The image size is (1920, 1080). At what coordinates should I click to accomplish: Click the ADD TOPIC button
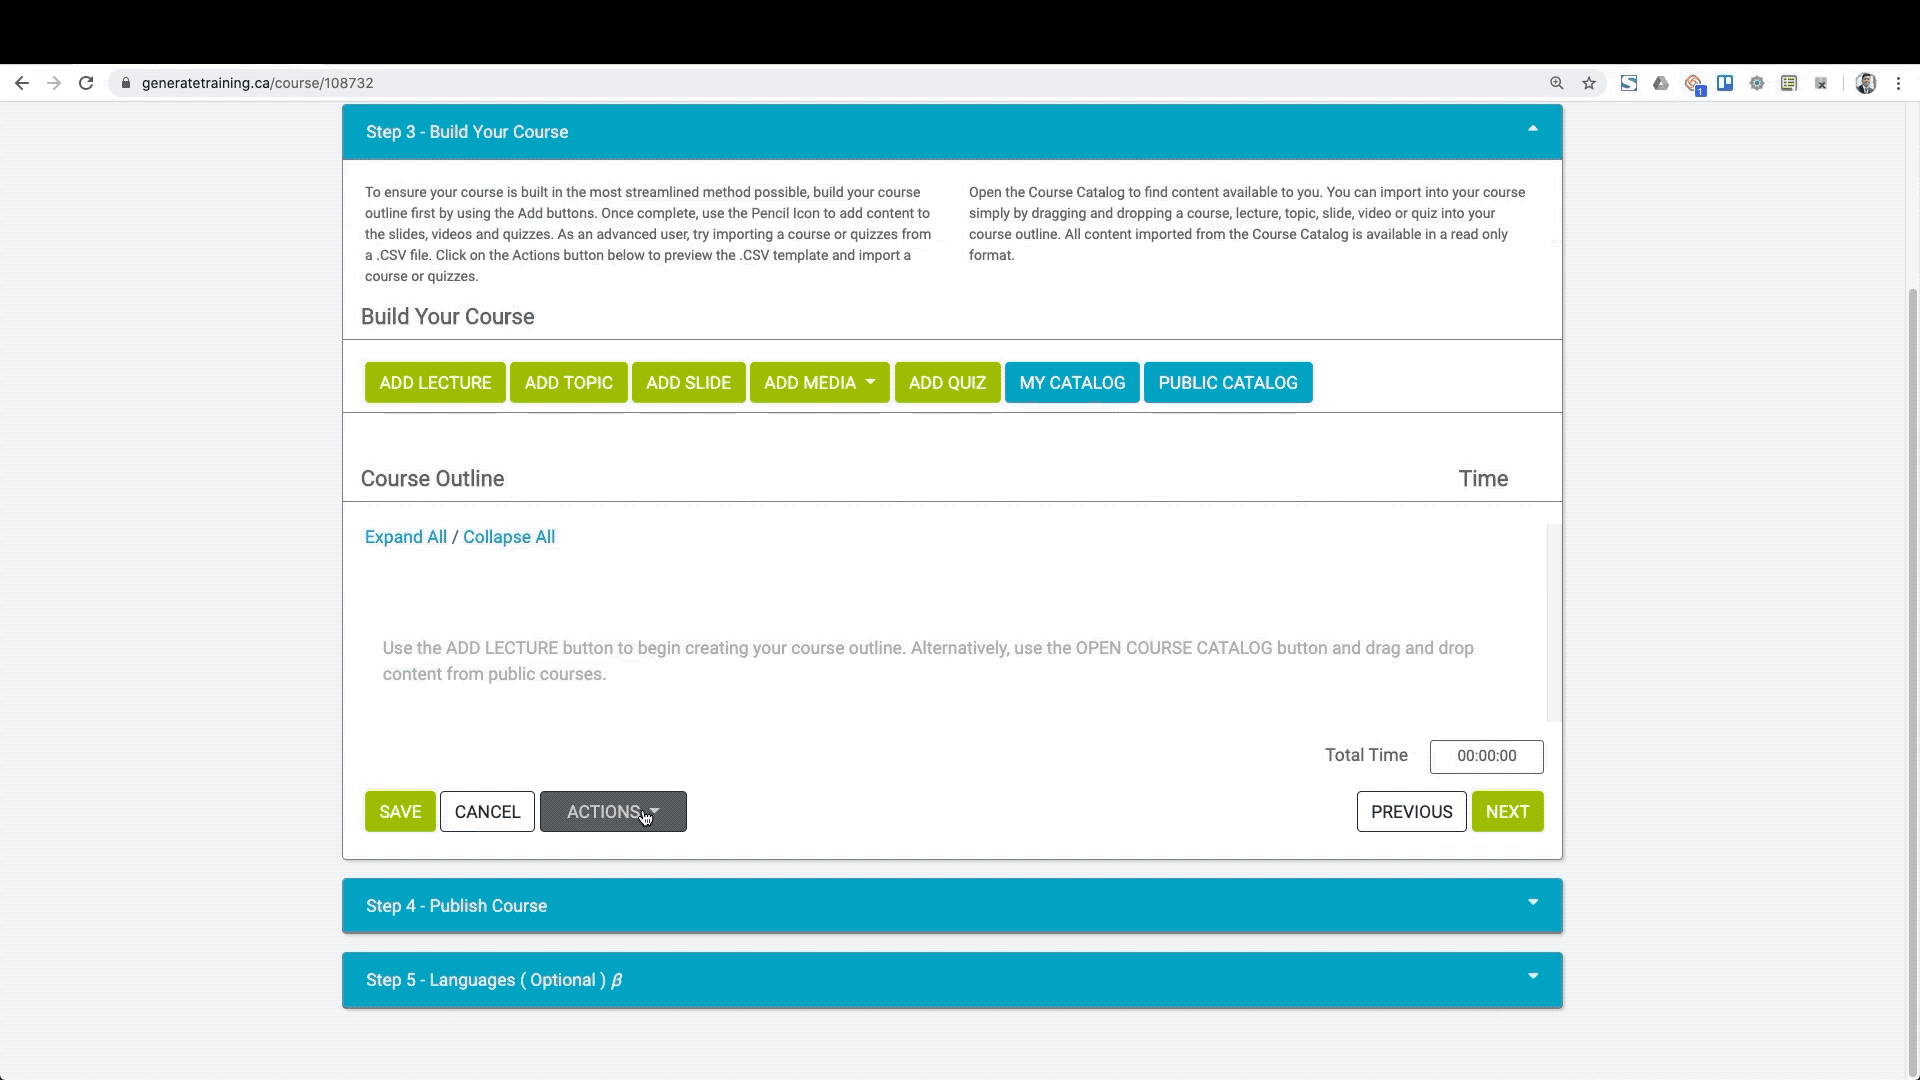[x=568, y=383]
